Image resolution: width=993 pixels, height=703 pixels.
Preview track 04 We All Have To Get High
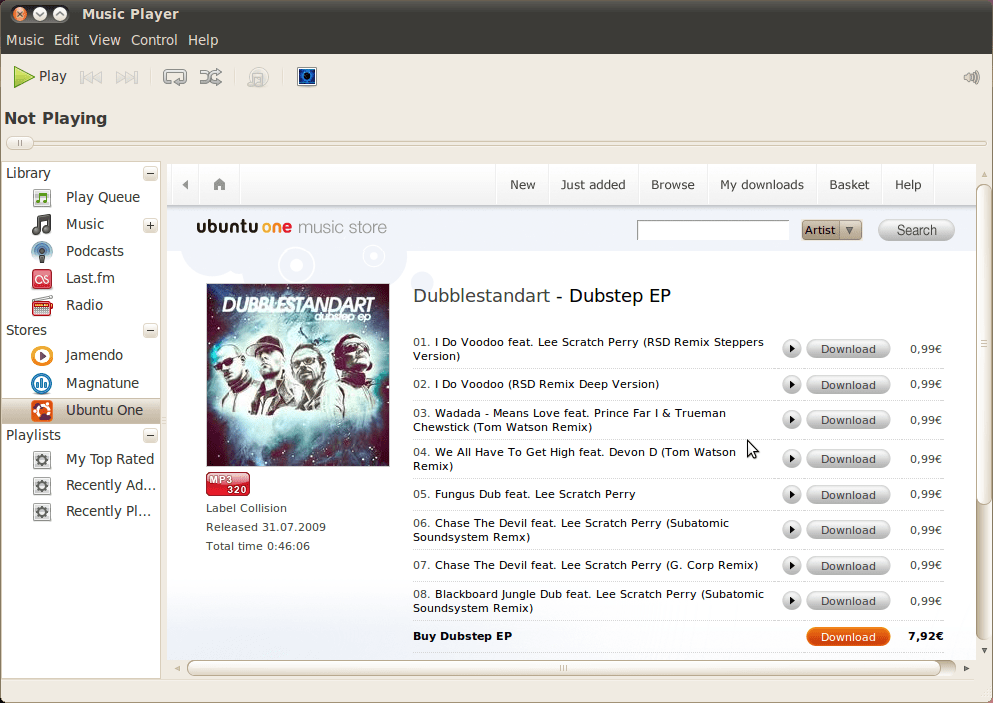[791, 459]
